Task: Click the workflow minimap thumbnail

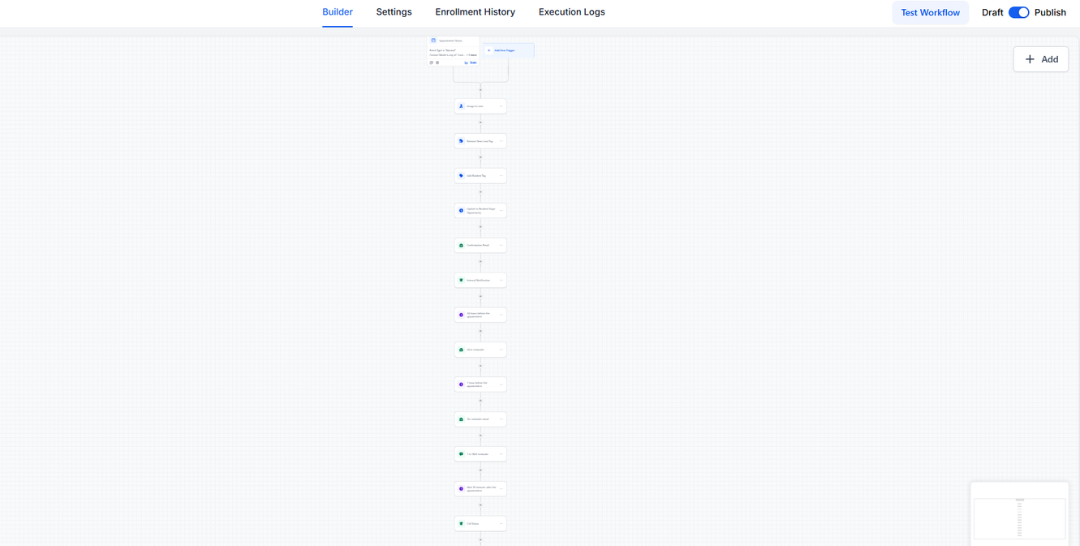Action: click(1021, 512)
